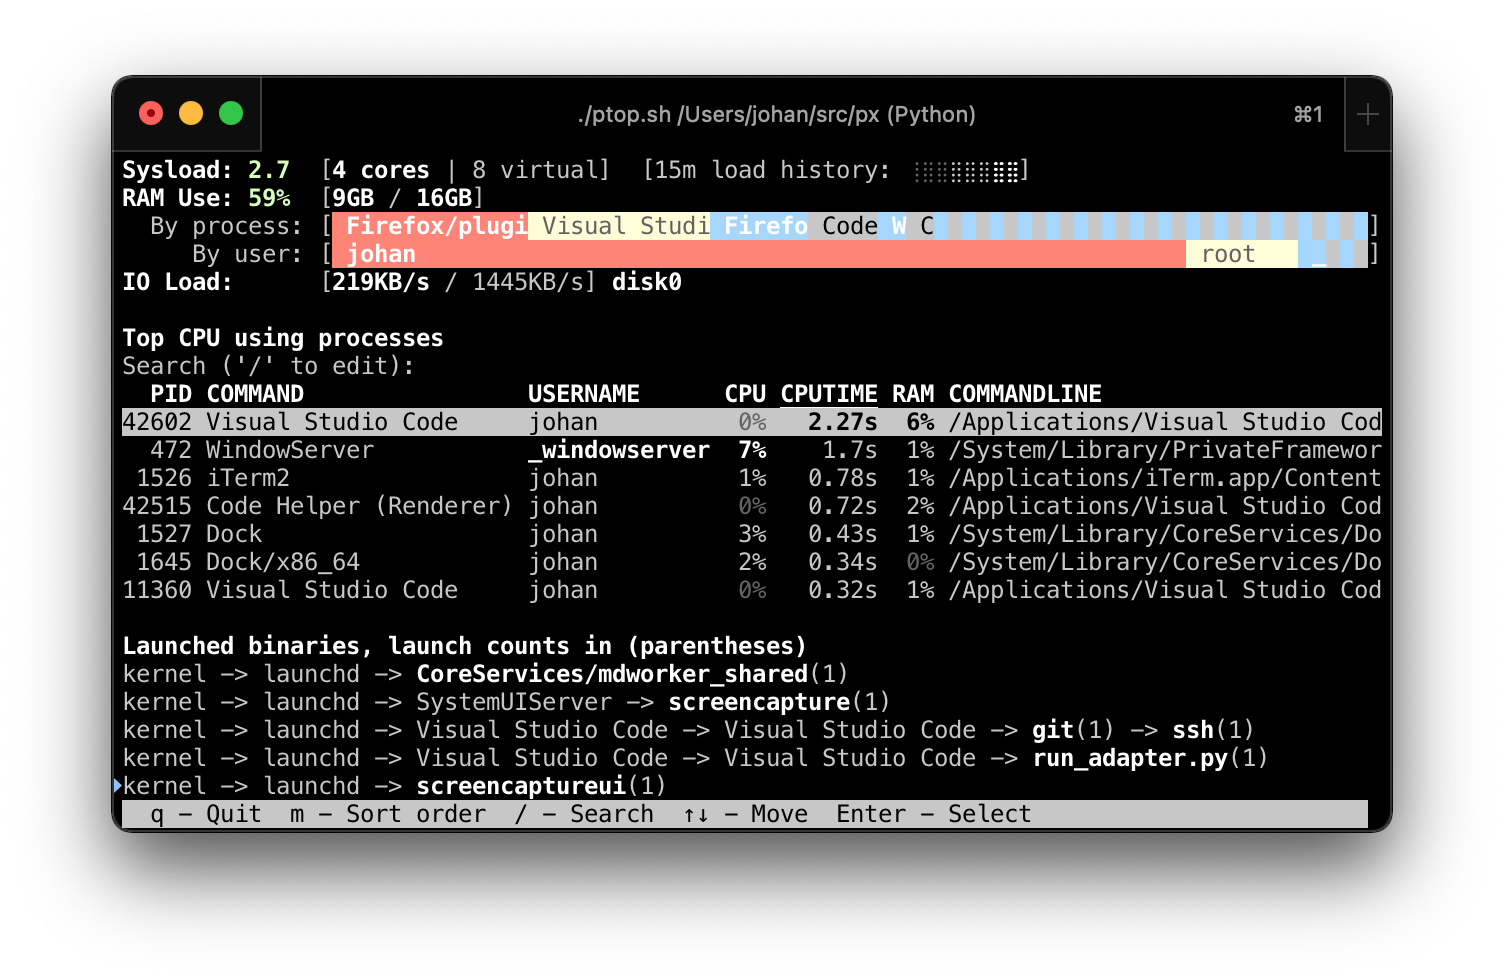
Task: Select the WindowServer process row
Action: tap(751, 450)
